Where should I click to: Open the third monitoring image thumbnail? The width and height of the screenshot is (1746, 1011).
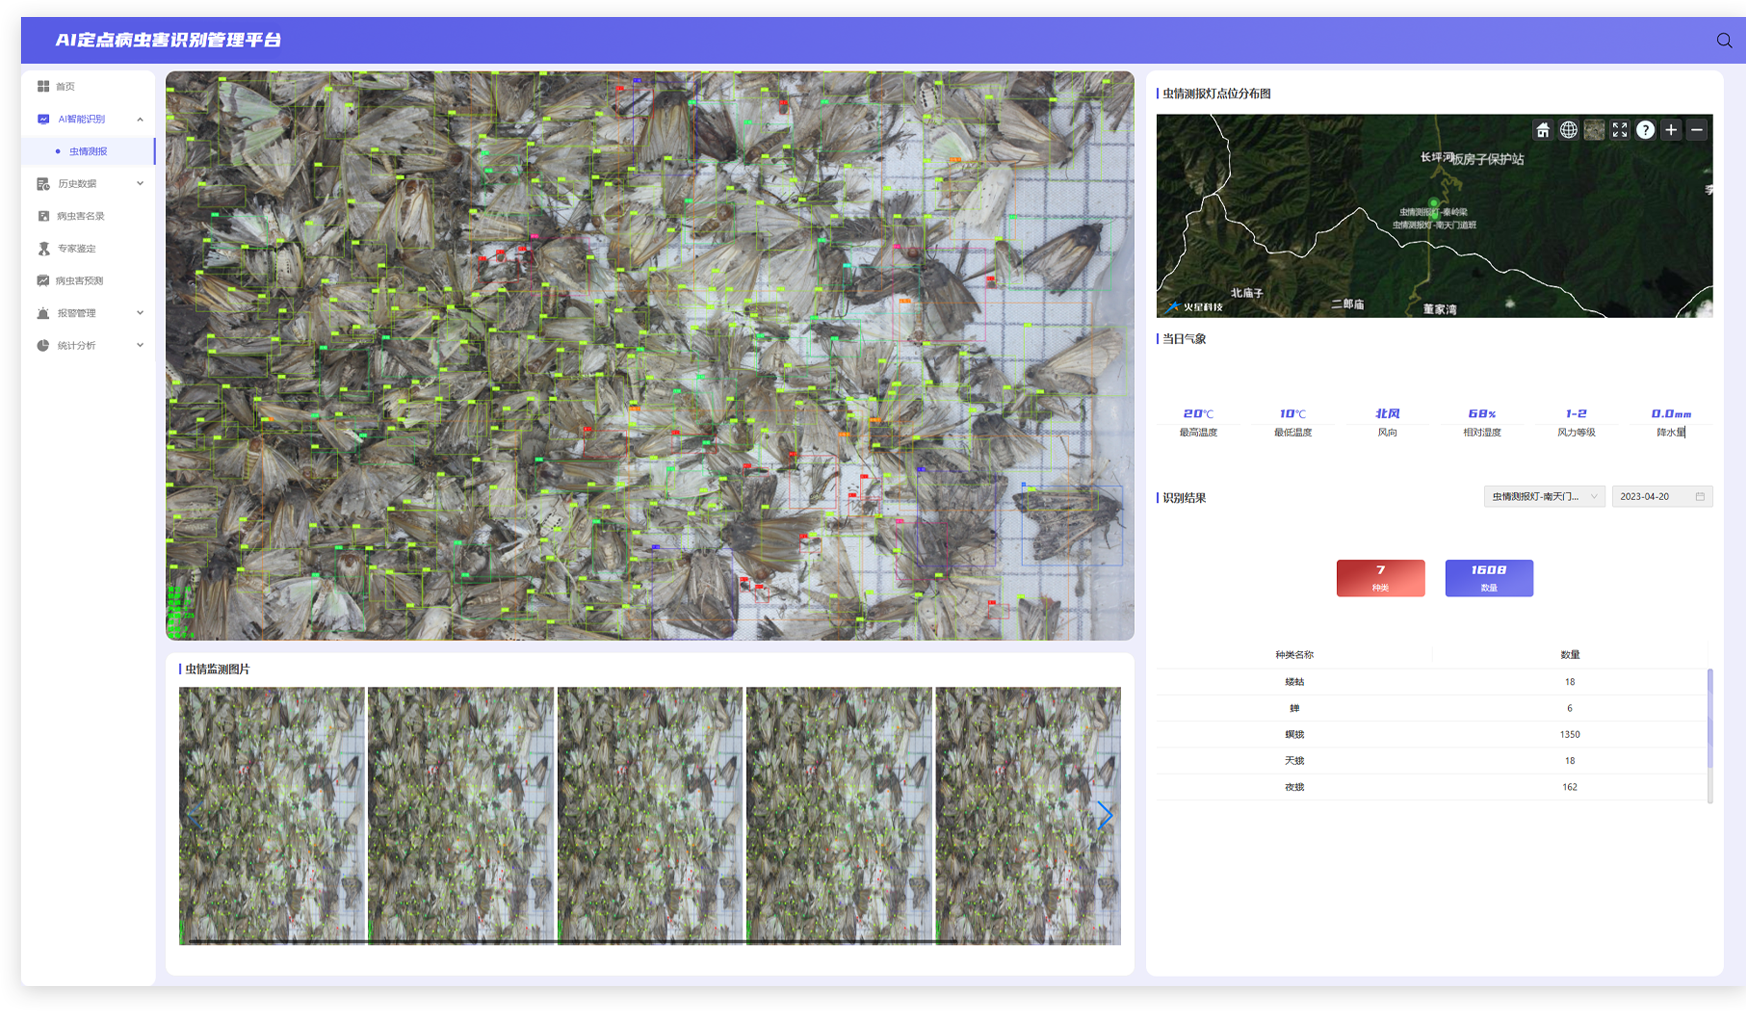pyautogui.click(x=650, y=815)
